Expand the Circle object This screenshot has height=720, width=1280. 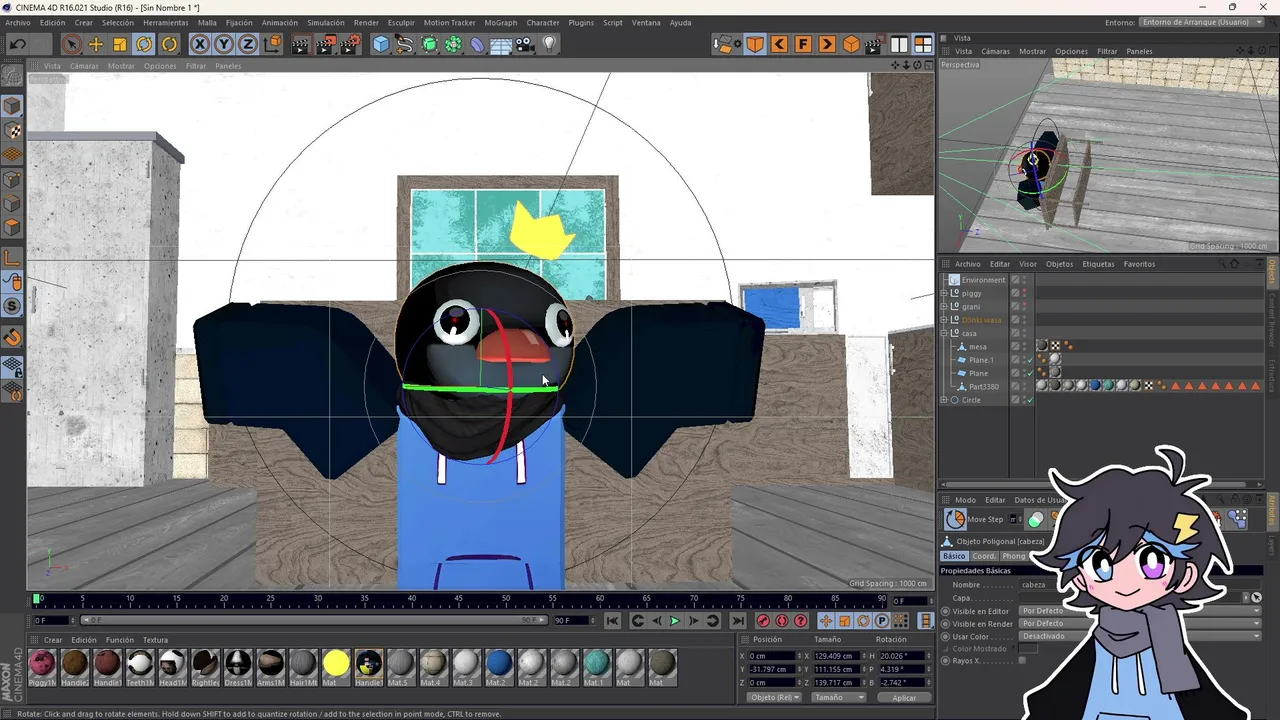[x=944, y=400]
